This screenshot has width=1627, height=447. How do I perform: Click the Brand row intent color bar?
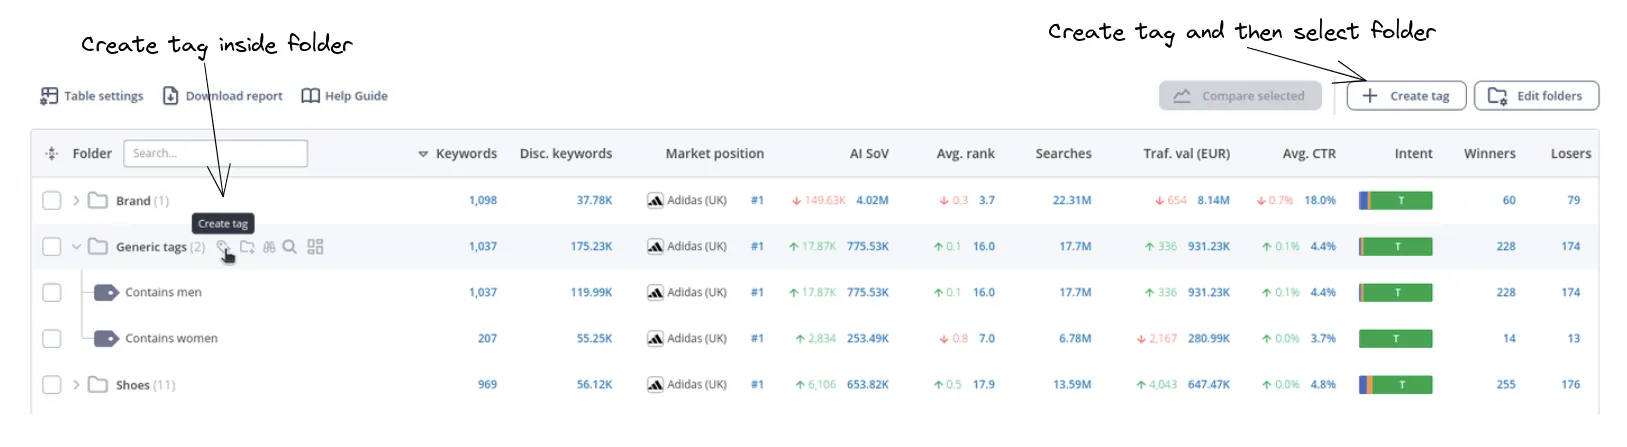(1396, 201)
